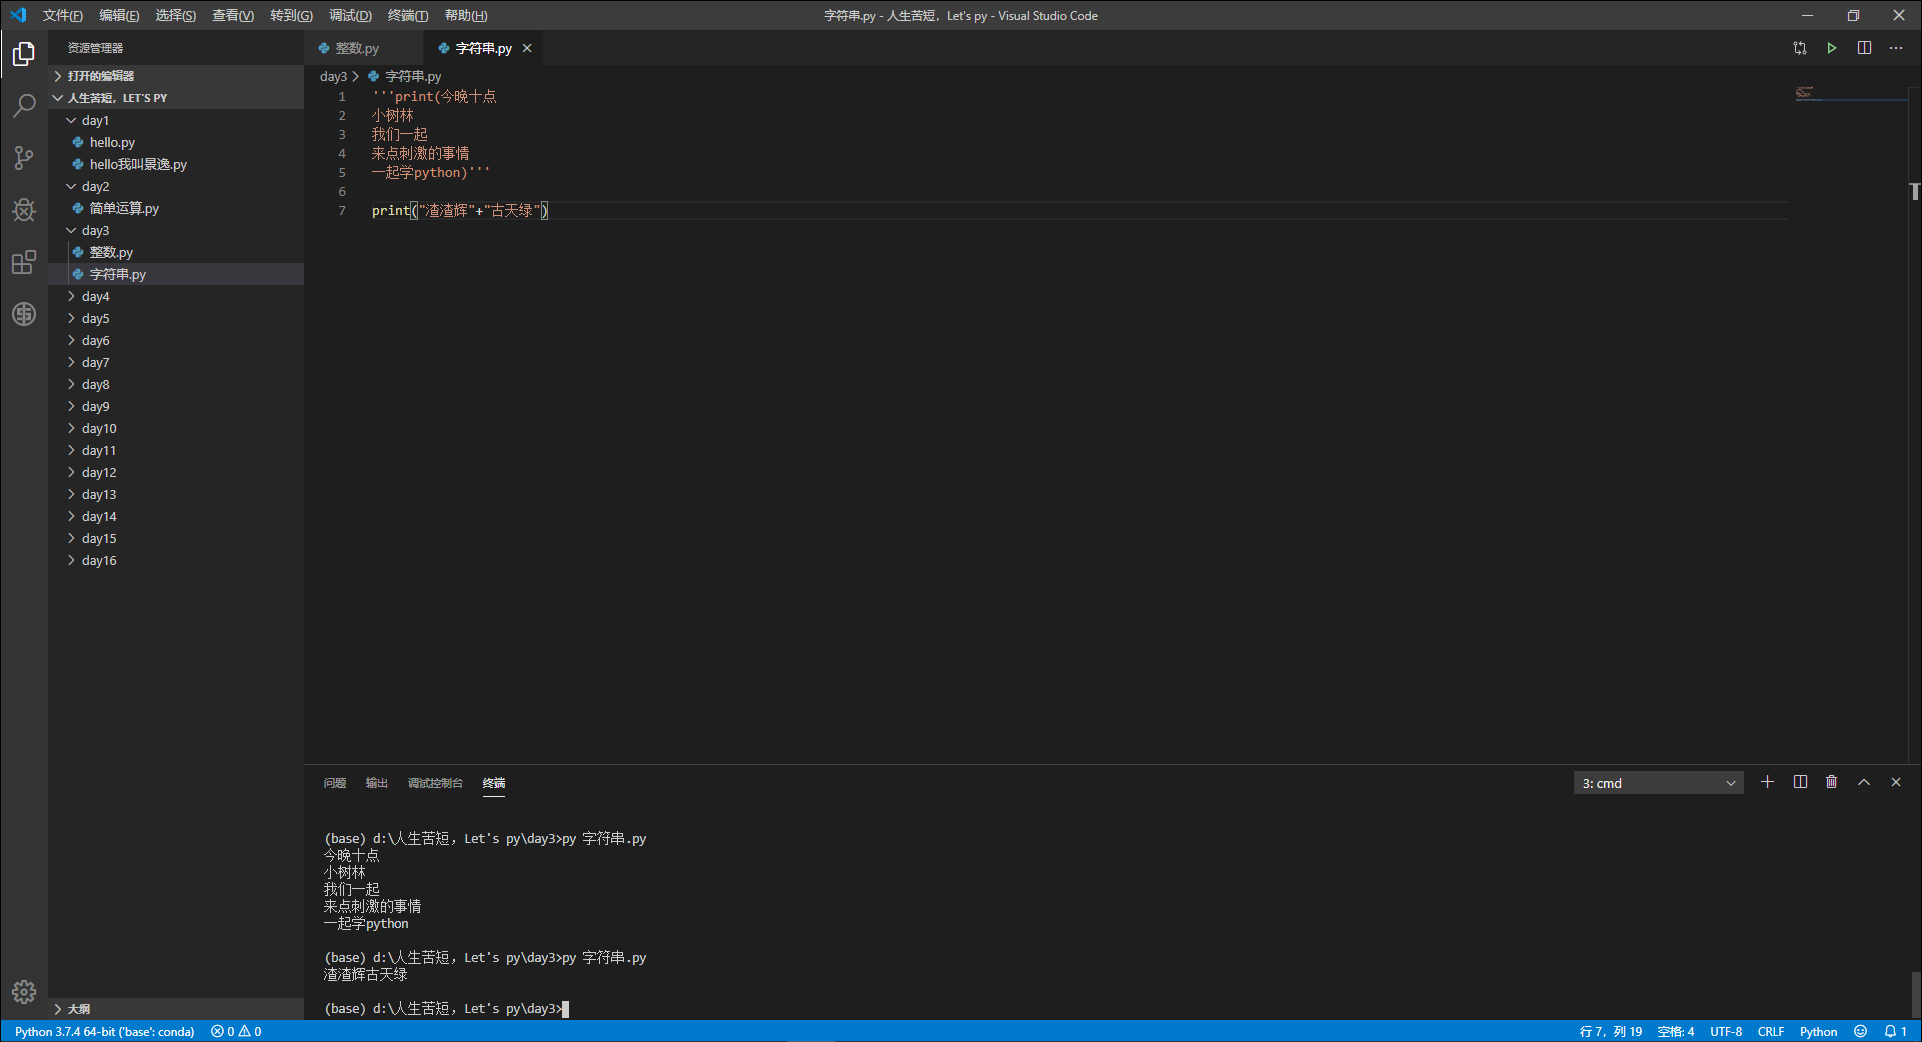
Task: Click day3 in the breadcrumb
Action: coord(333,76)
